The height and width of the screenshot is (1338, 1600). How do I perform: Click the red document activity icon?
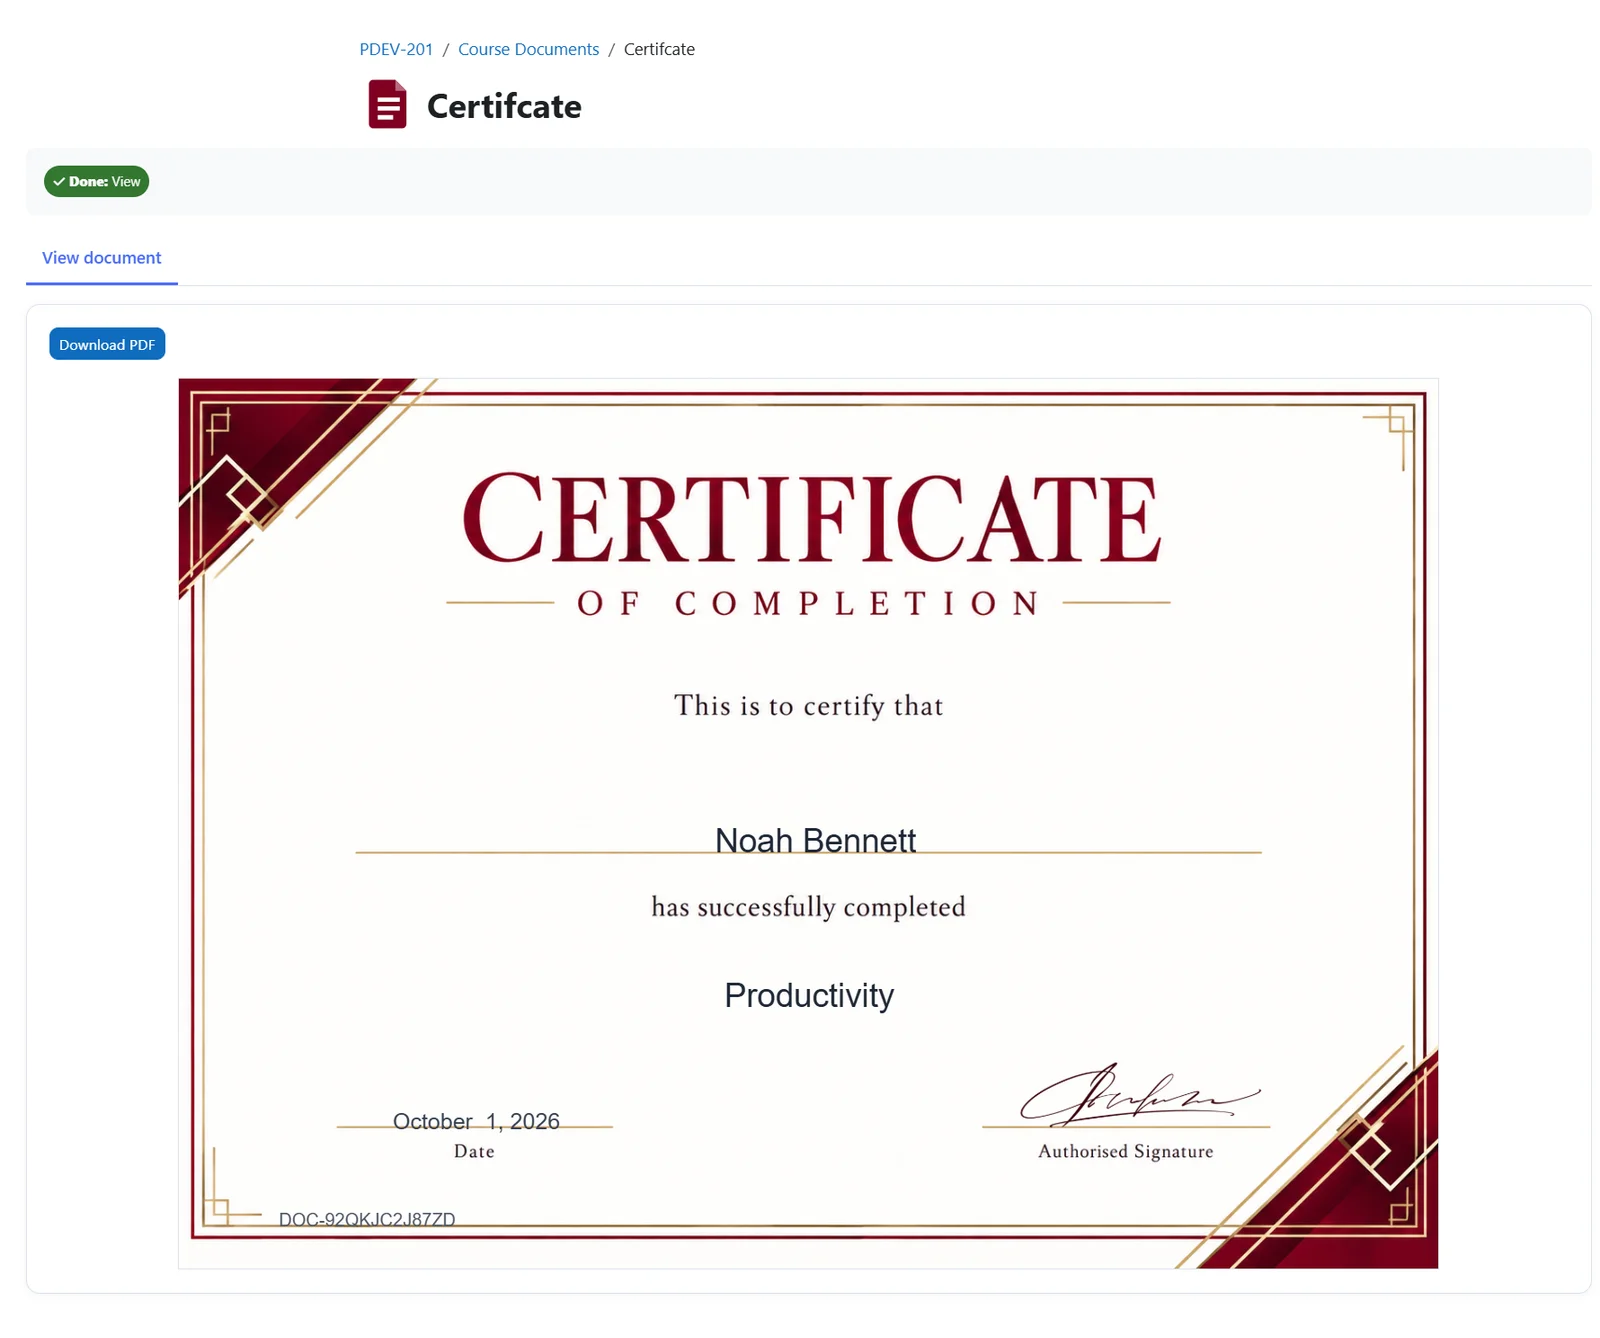pos(387,104)
